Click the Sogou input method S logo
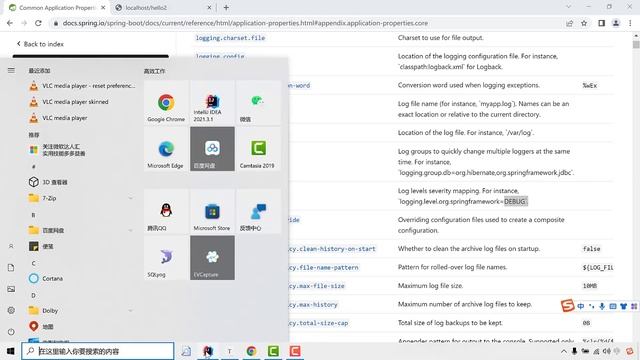Image resolution: width=640 pixels, height=360 pixels. pyautogui.click(x=567, y=305)
